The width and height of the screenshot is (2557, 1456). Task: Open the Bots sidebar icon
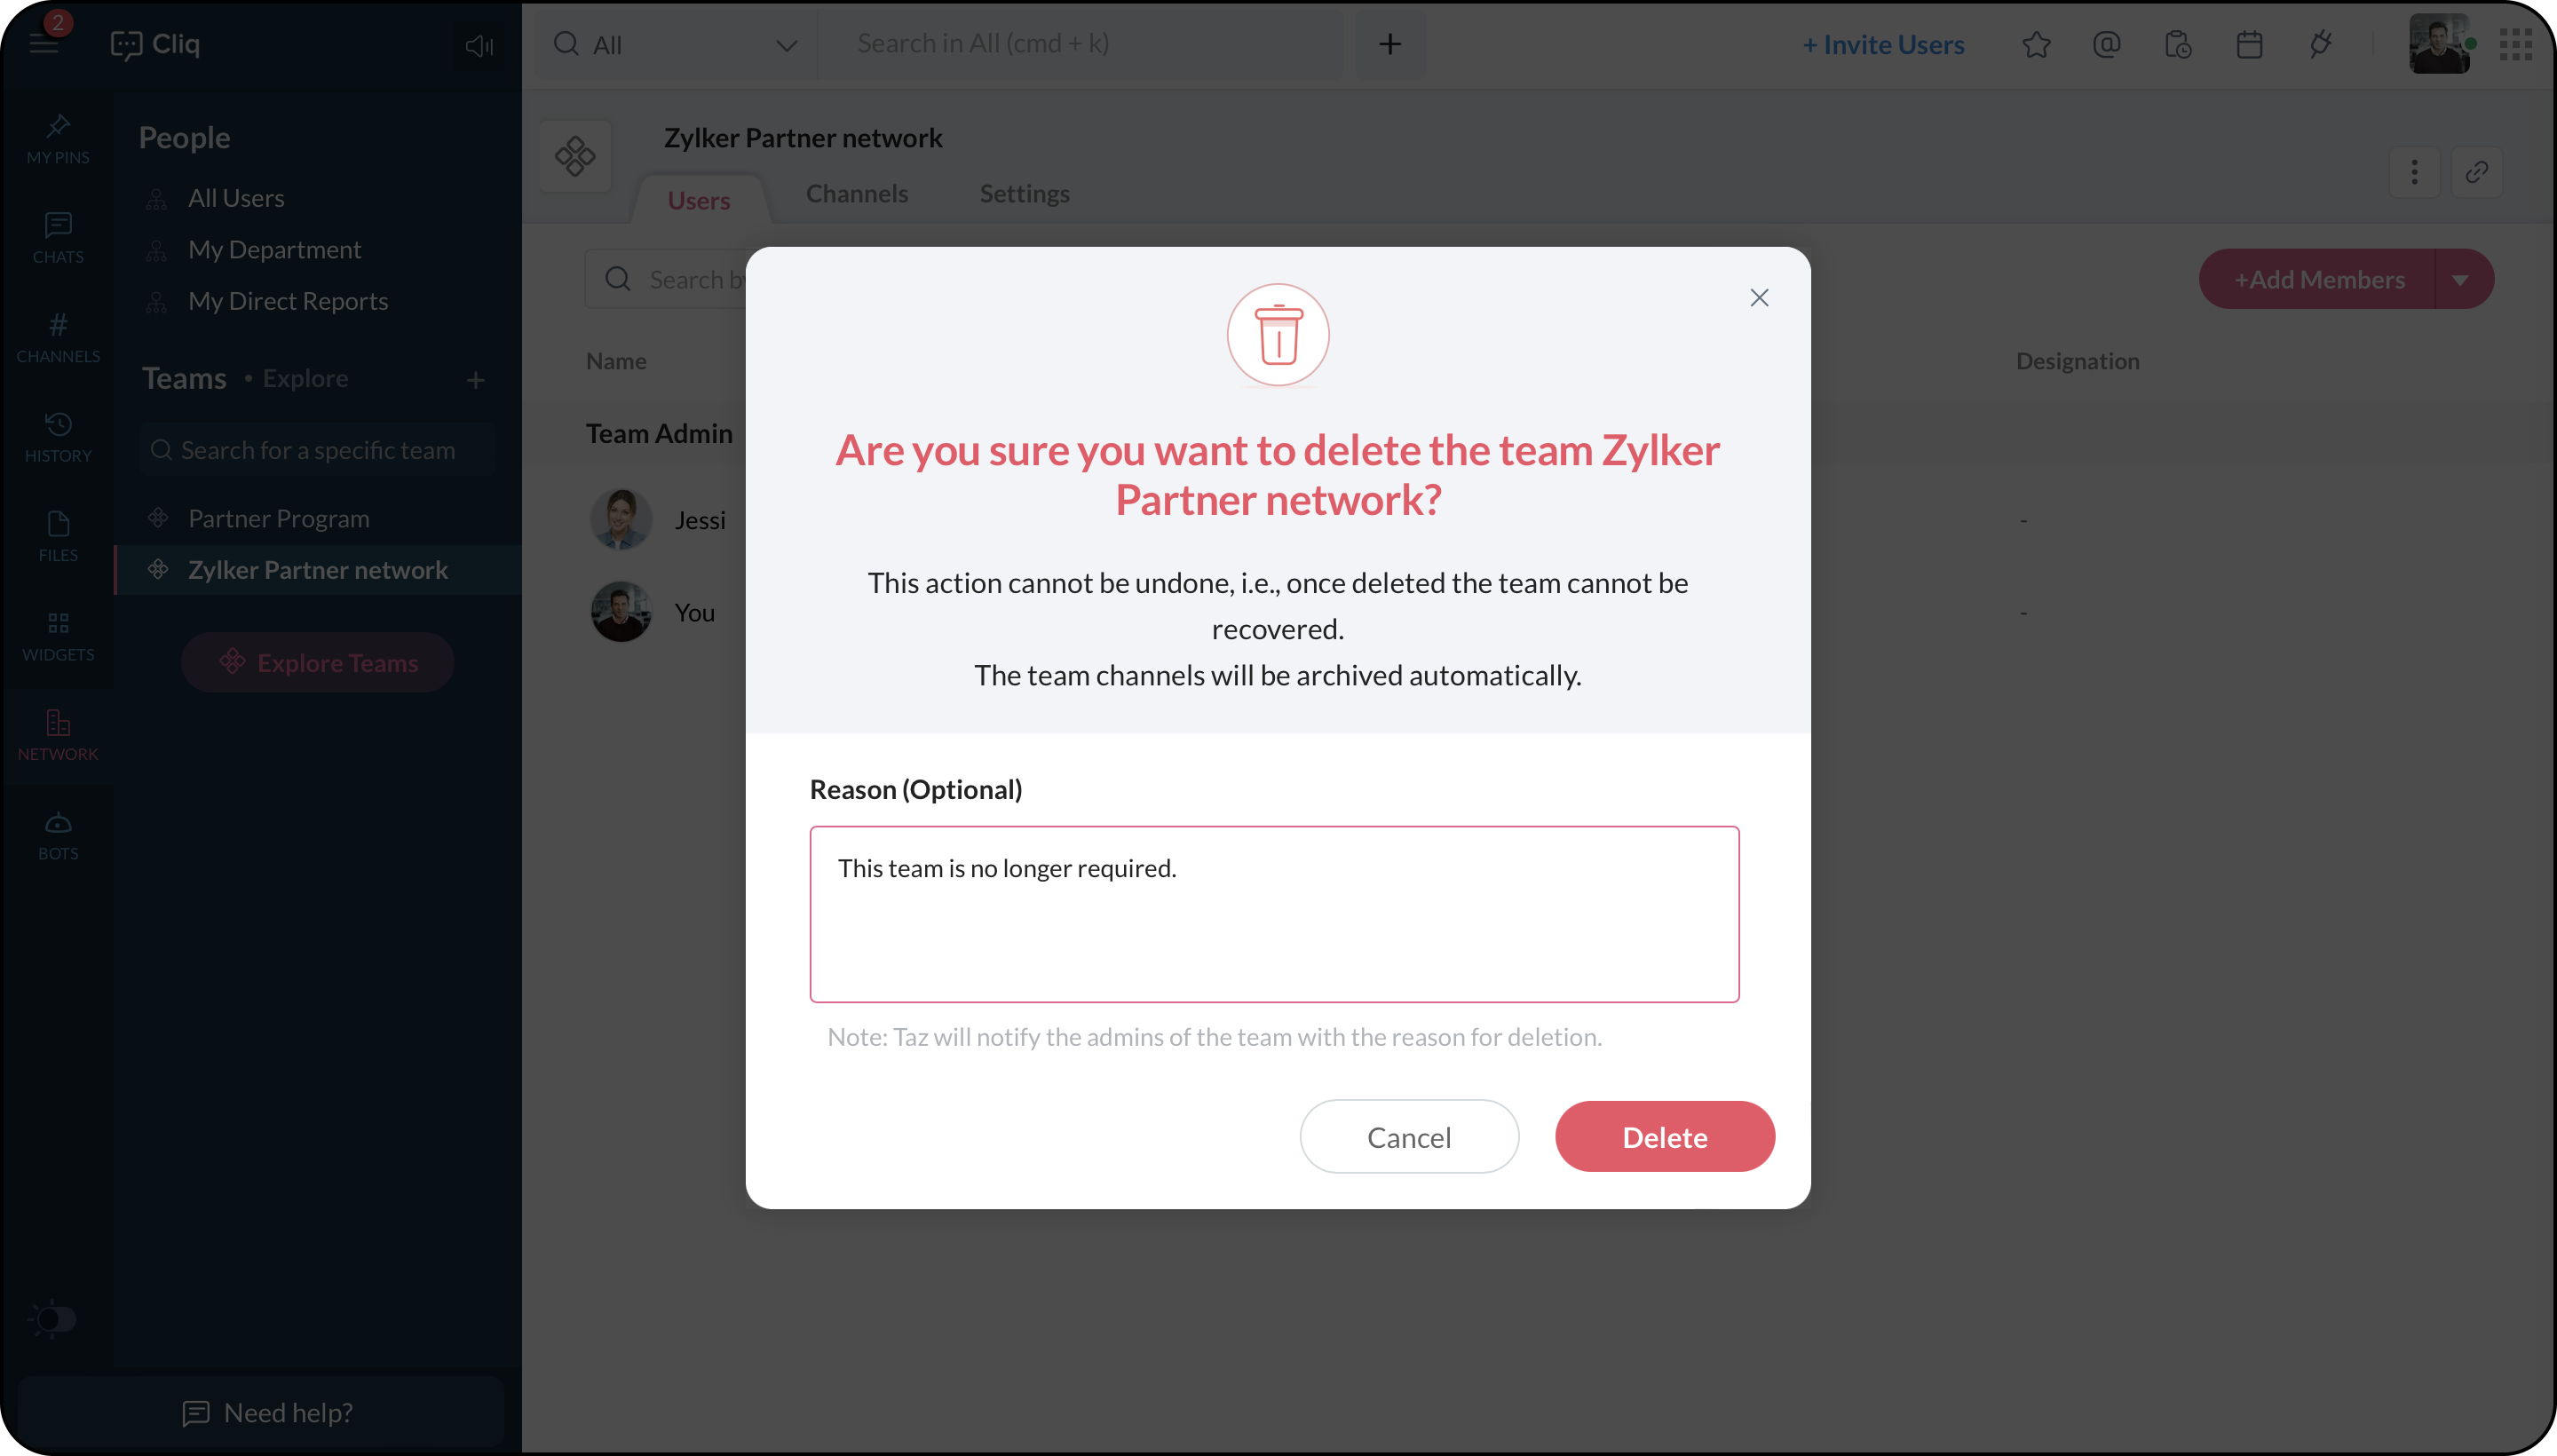pyautogui.click(x=58, y=835)
